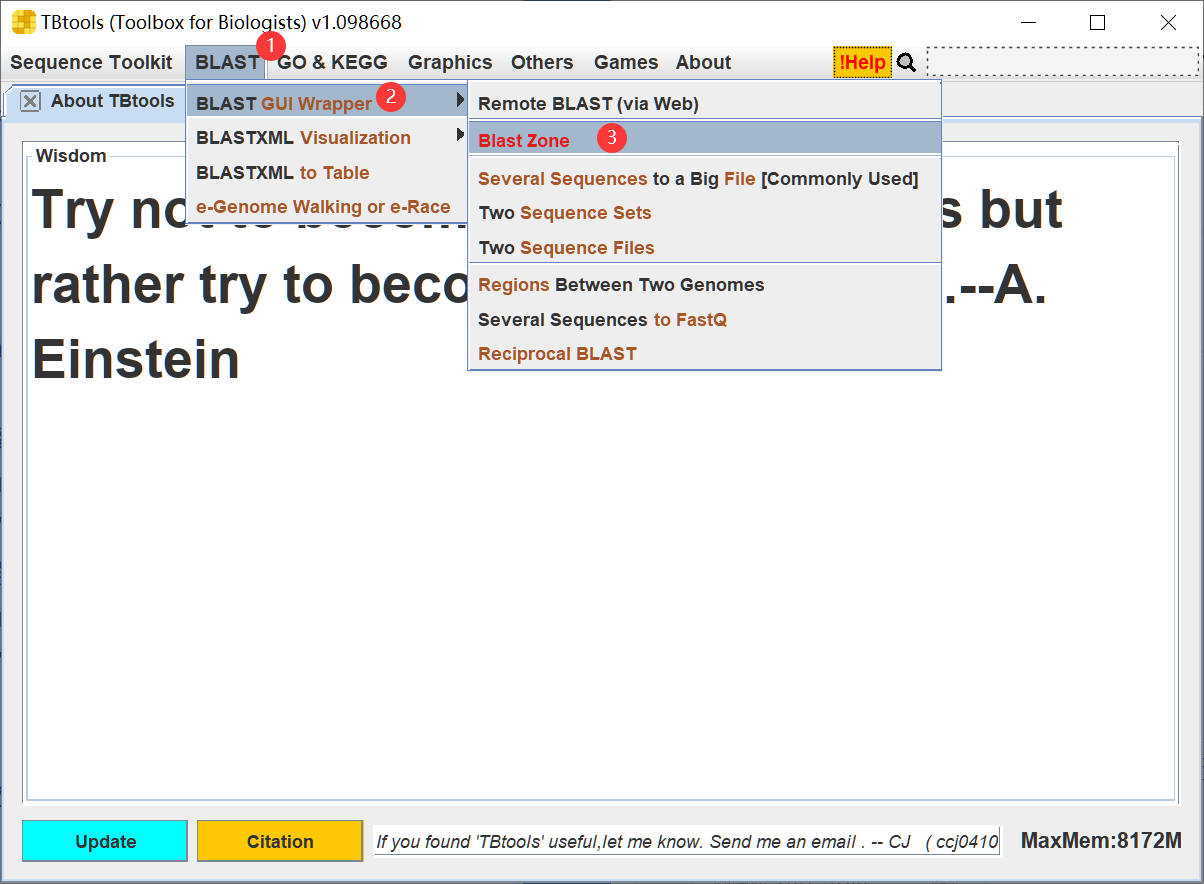Image resolution: width=1204 pixels, height=884 pixels.
Task: Click the search magnifier icon
Action: click(906, 63)
